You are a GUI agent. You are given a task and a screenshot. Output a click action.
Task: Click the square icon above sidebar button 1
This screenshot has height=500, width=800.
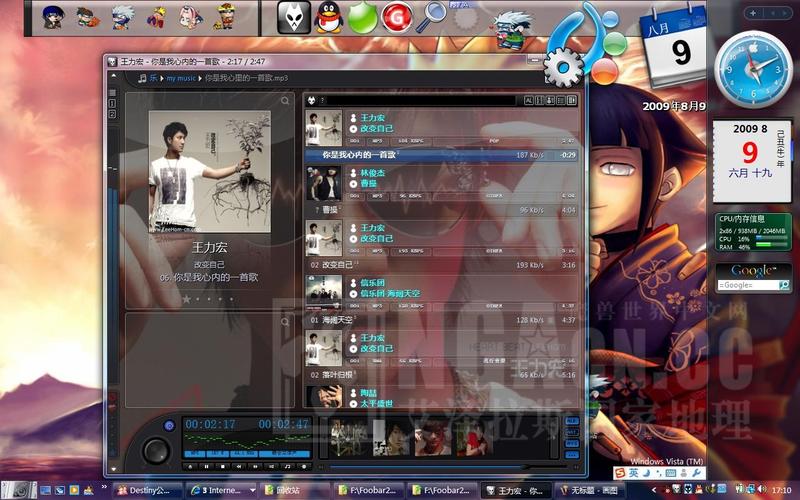click(x=112, y=93)
